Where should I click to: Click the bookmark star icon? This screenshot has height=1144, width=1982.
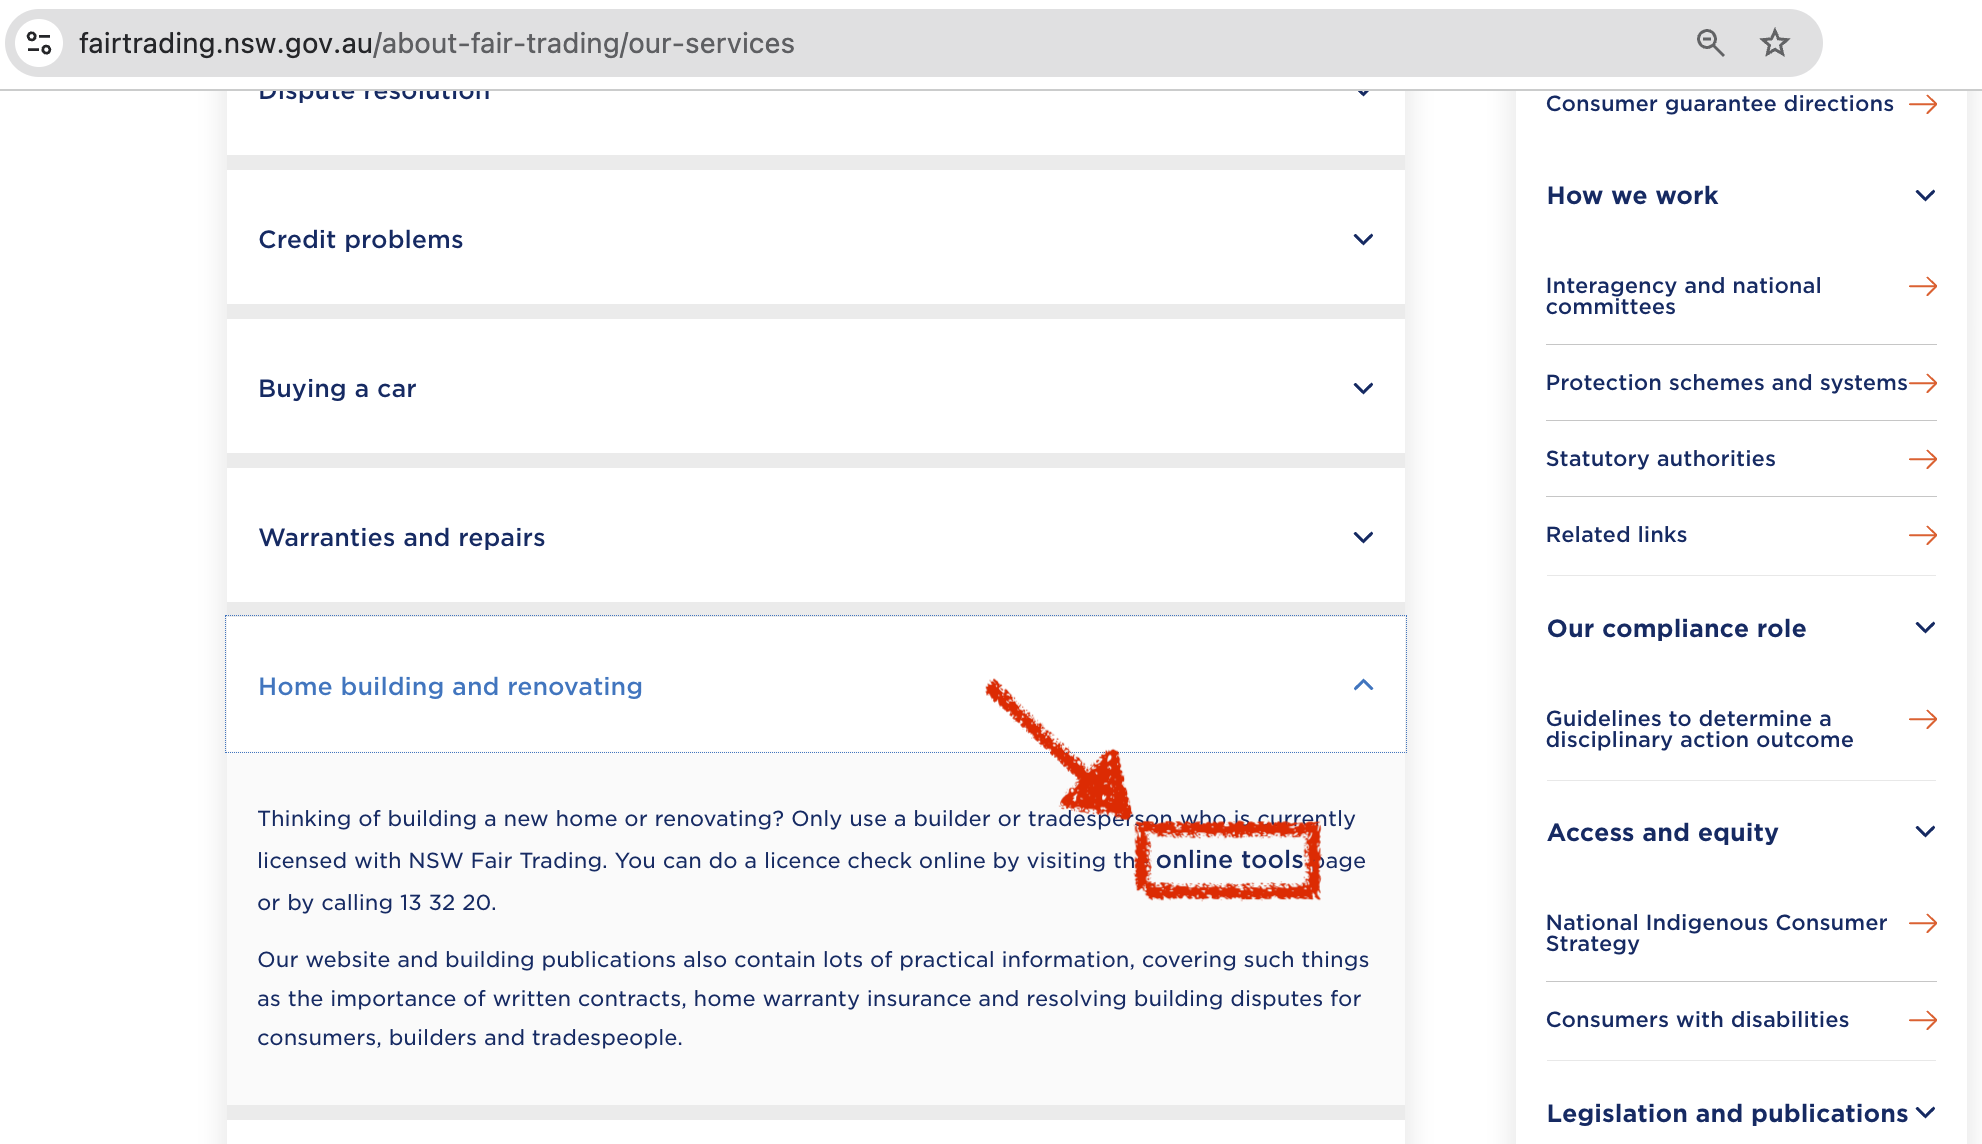pyautogui.click(x=1774, y=43)
